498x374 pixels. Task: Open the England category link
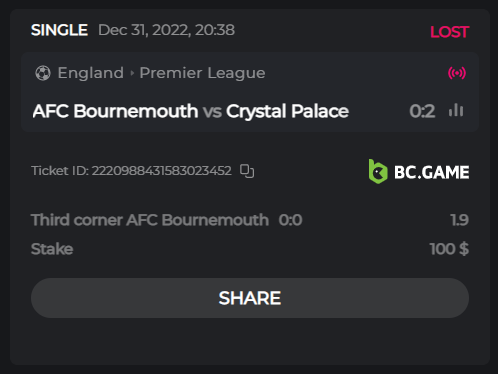(x=91, y=73)
